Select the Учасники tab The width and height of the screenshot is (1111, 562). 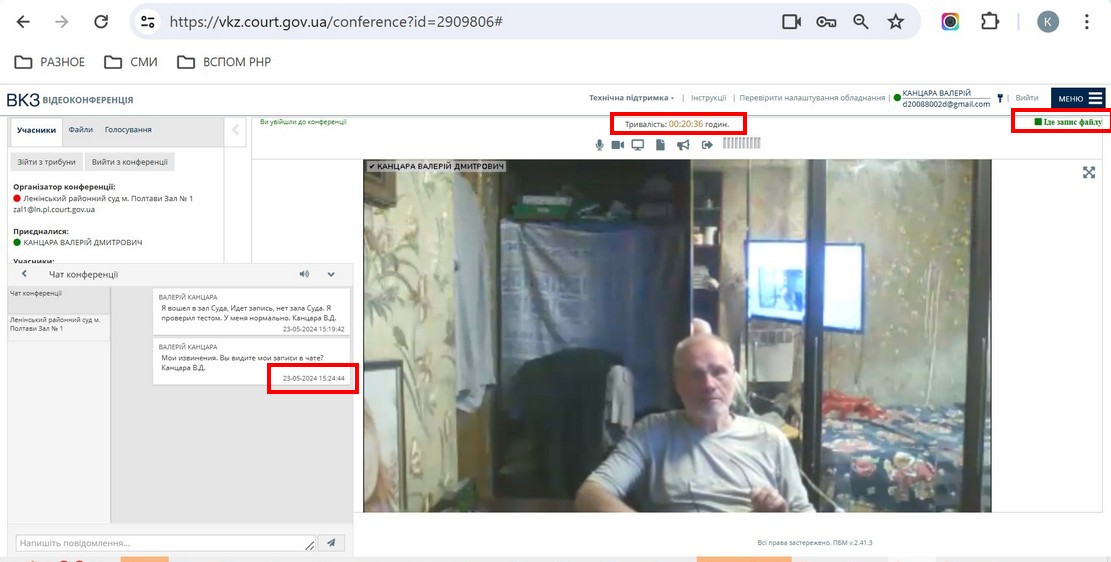coord(36,130)
